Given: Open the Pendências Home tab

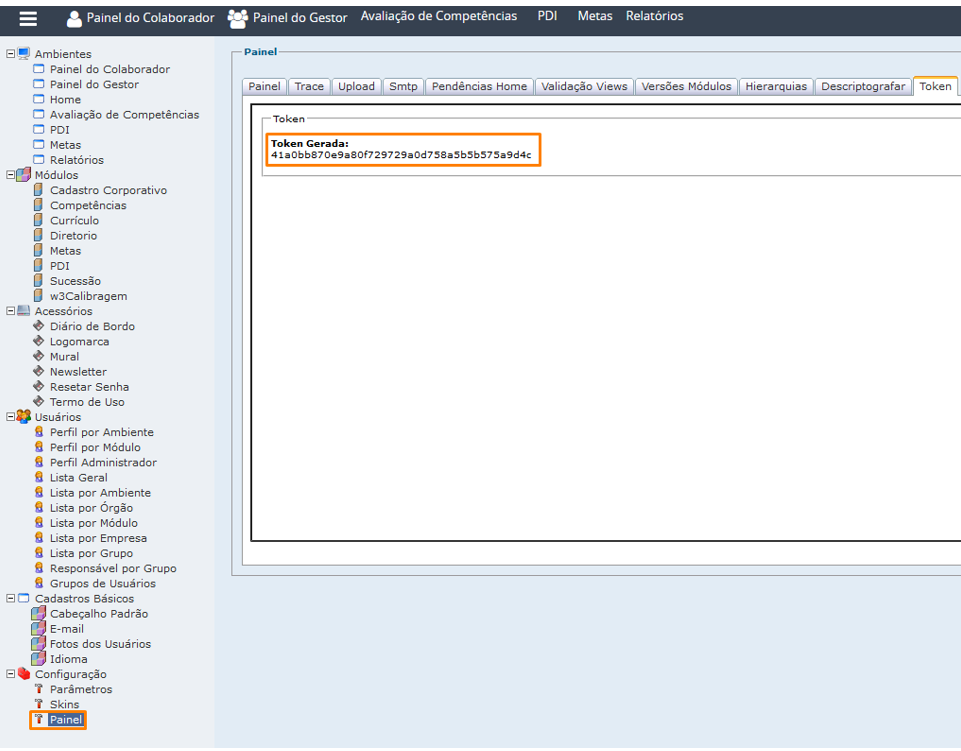Looking at the screenshot, I should 479,87.
